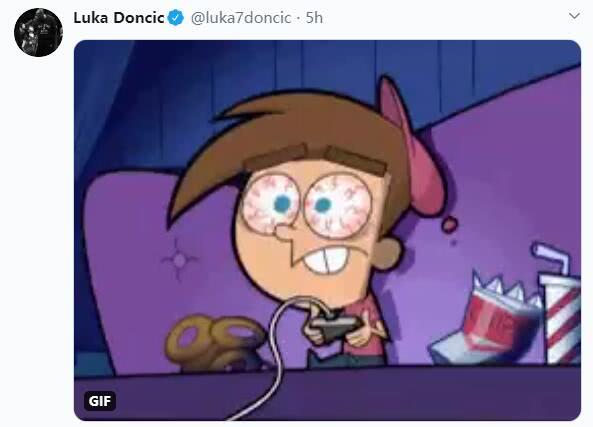Screen dimensions: 593x427
Task: Open Luka Doncic's profile picture avatar
Action: pyautogui.click(x=38, y=33)
